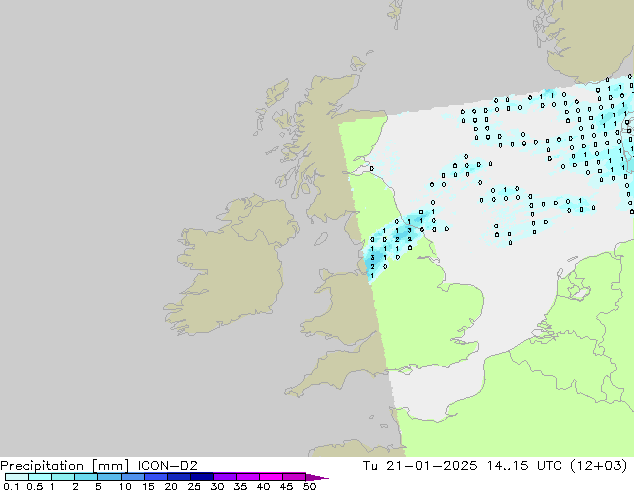Click the 0.1–0.5 mm palest legend swatch
634x490 pixels.
[17, 477]
